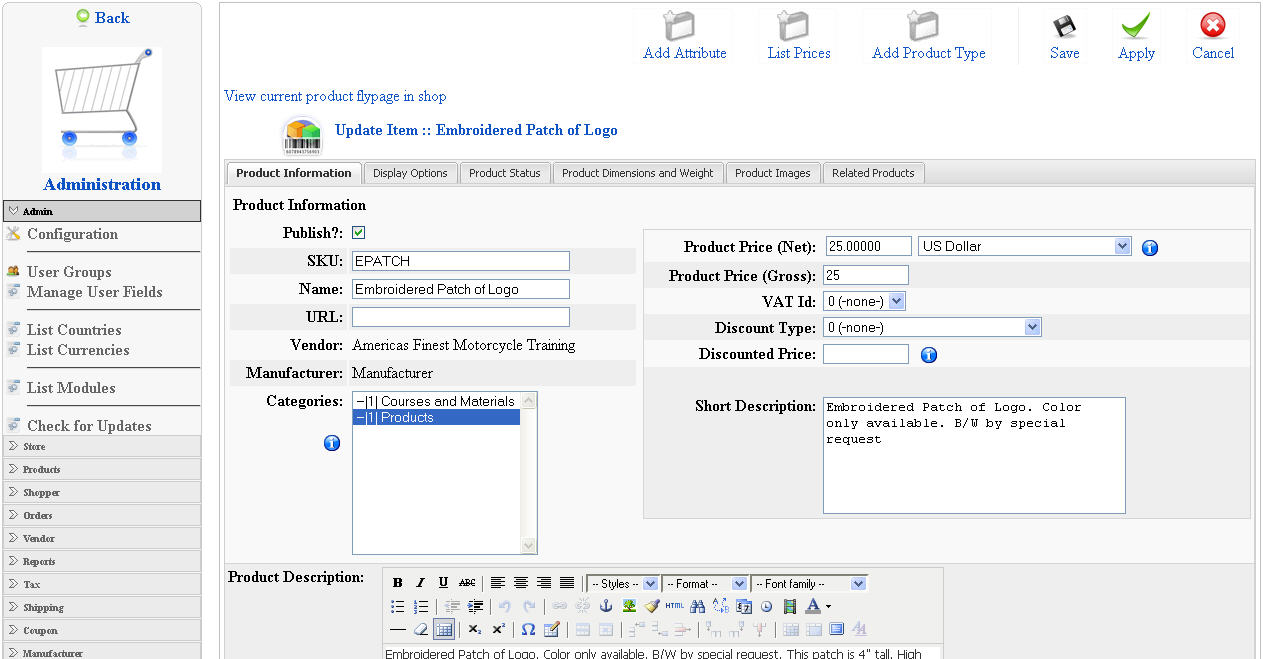Select the Product Information tab
Screen dimensions: 1263x659
[294, 173]
